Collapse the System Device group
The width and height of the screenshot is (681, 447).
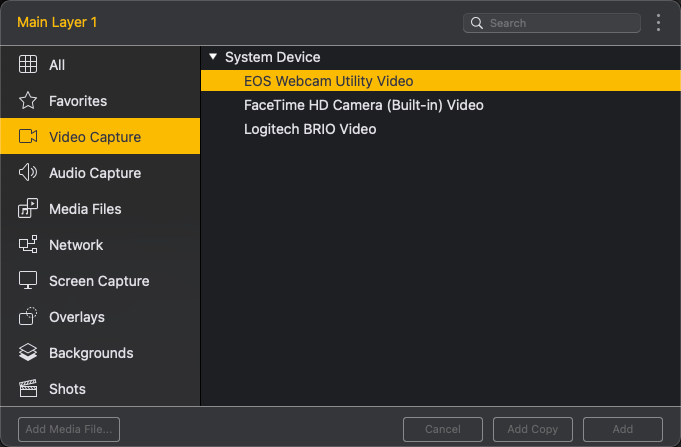[x=213, y=57]
